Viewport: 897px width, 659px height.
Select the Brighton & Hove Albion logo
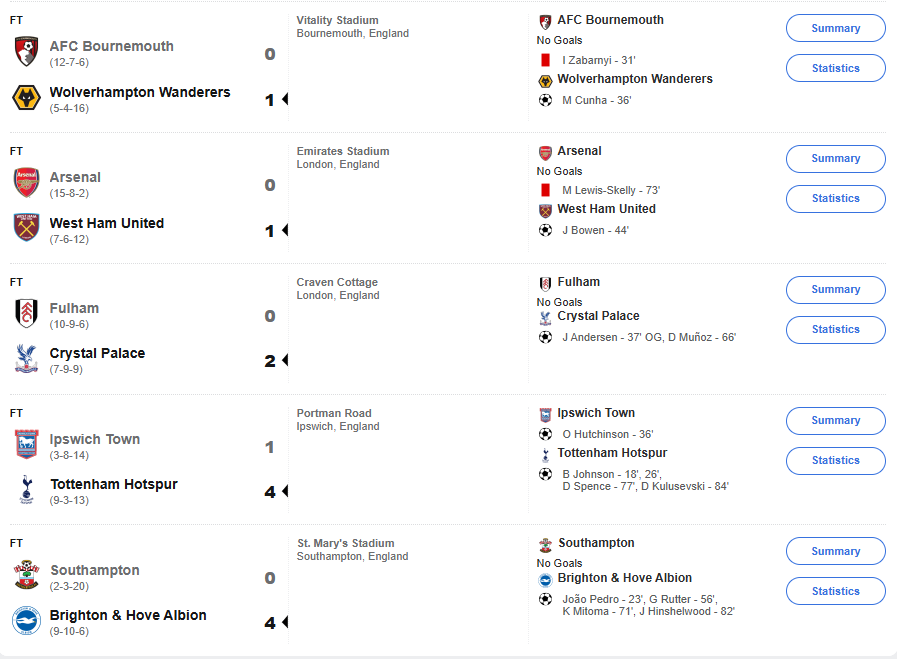point(26,621)
